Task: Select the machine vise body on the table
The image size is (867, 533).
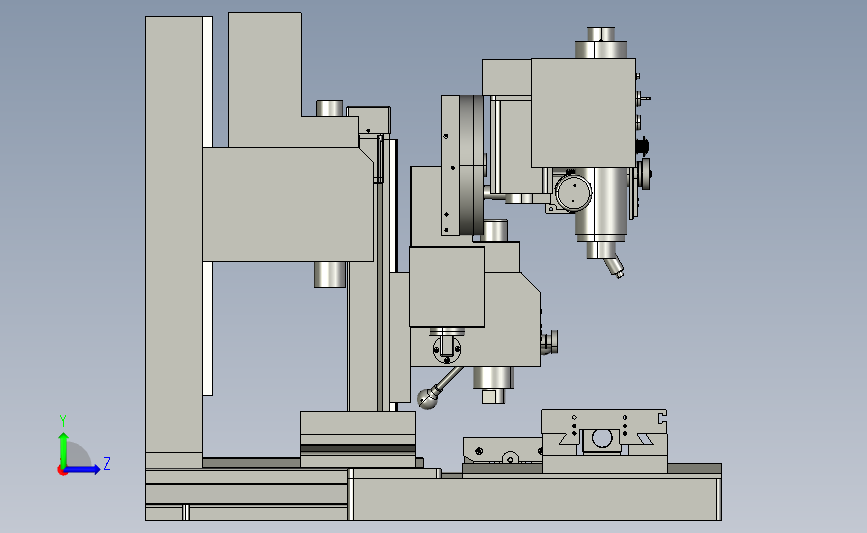Action: (x=604, y=441)
